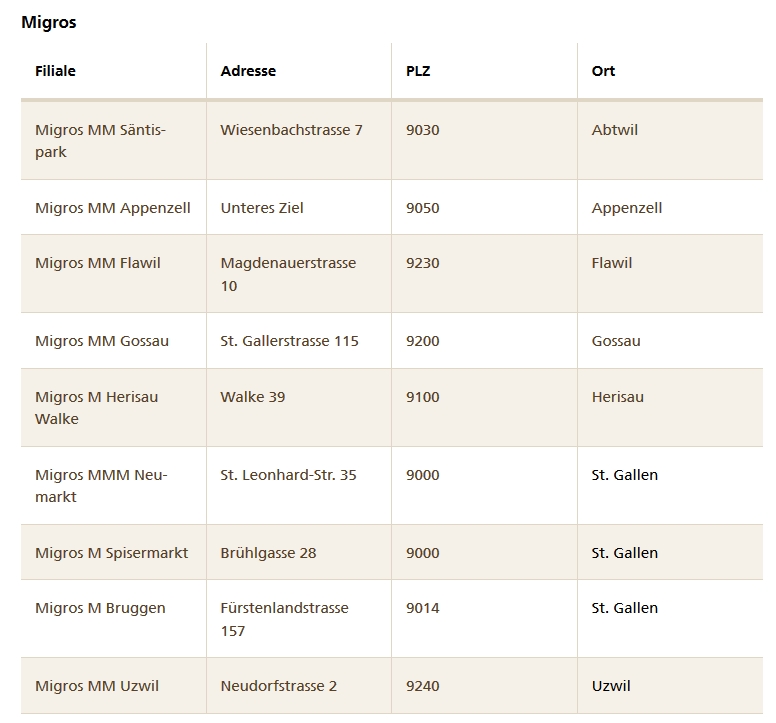Click St. Leonhard-Str. 35 address
This screenshot has width=776, height=723.
click(x=288, y=475)
